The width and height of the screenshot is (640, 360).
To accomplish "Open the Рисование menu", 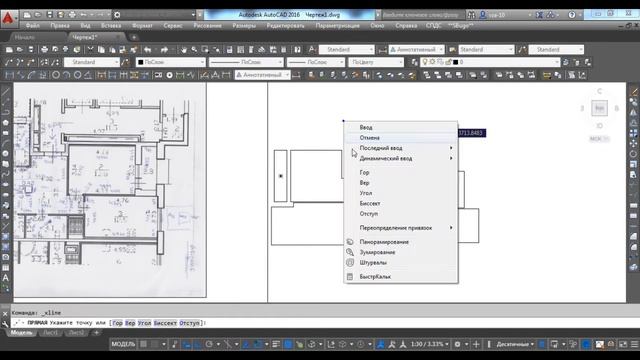I will tap(207, 26).
